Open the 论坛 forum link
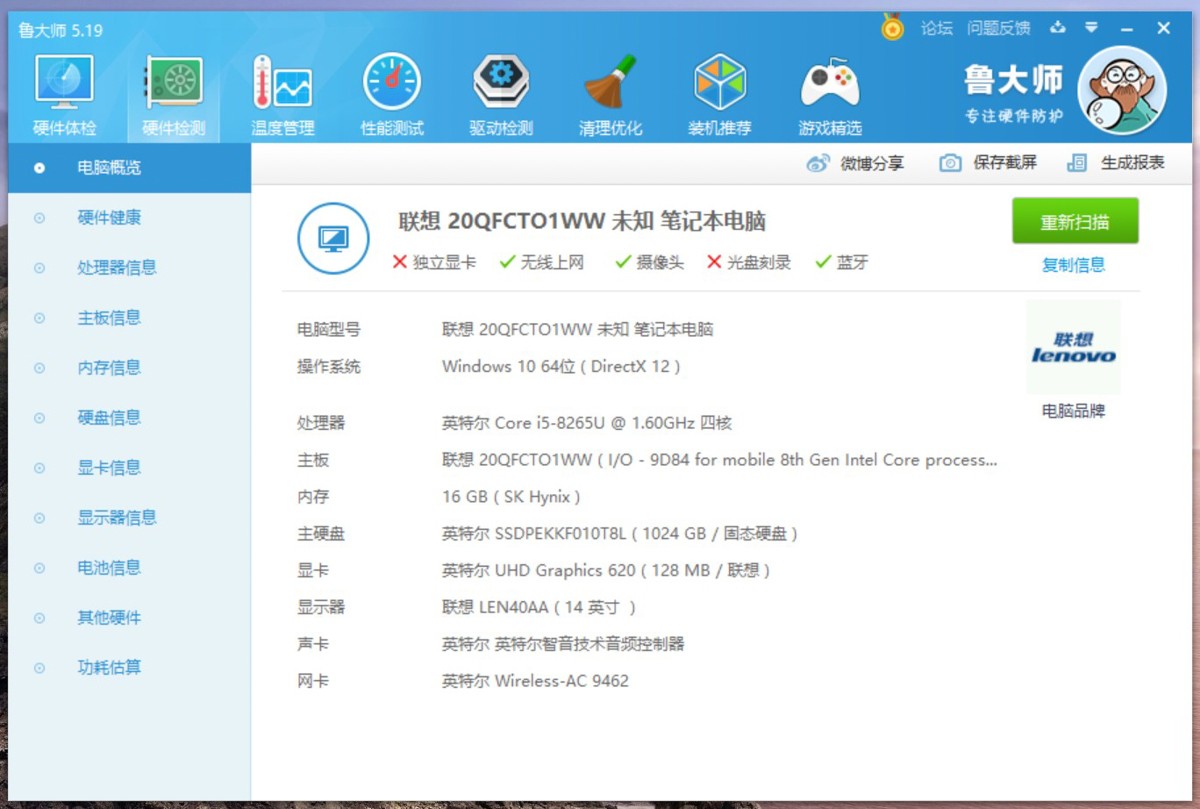The height and width of the screenshot is (809, 1200). [x=937, y=28]
